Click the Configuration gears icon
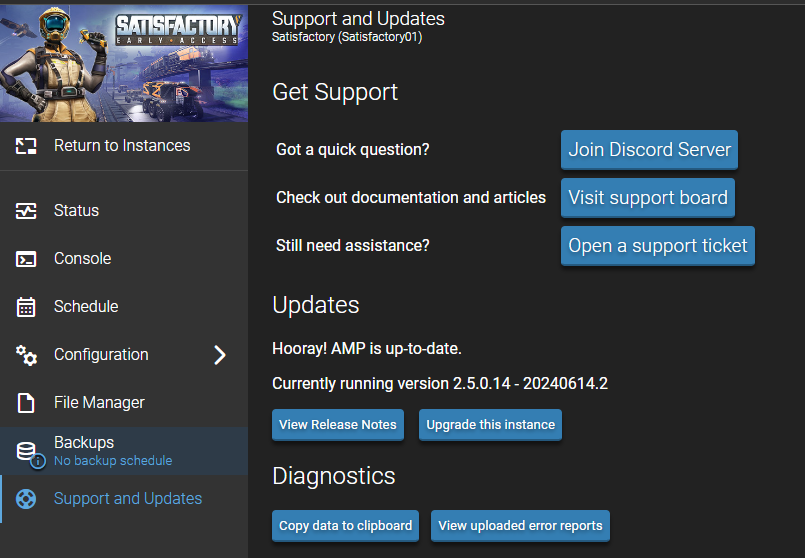Viewport: 805px width, 558px height. pyautogui.click(x=26, y=355)
